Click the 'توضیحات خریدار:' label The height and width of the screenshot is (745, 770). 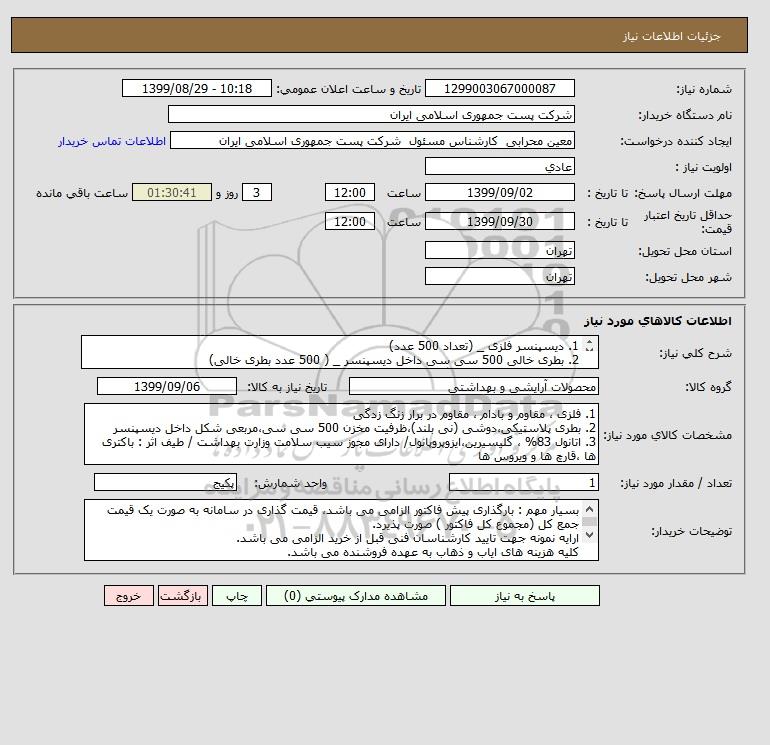[692, 531]
